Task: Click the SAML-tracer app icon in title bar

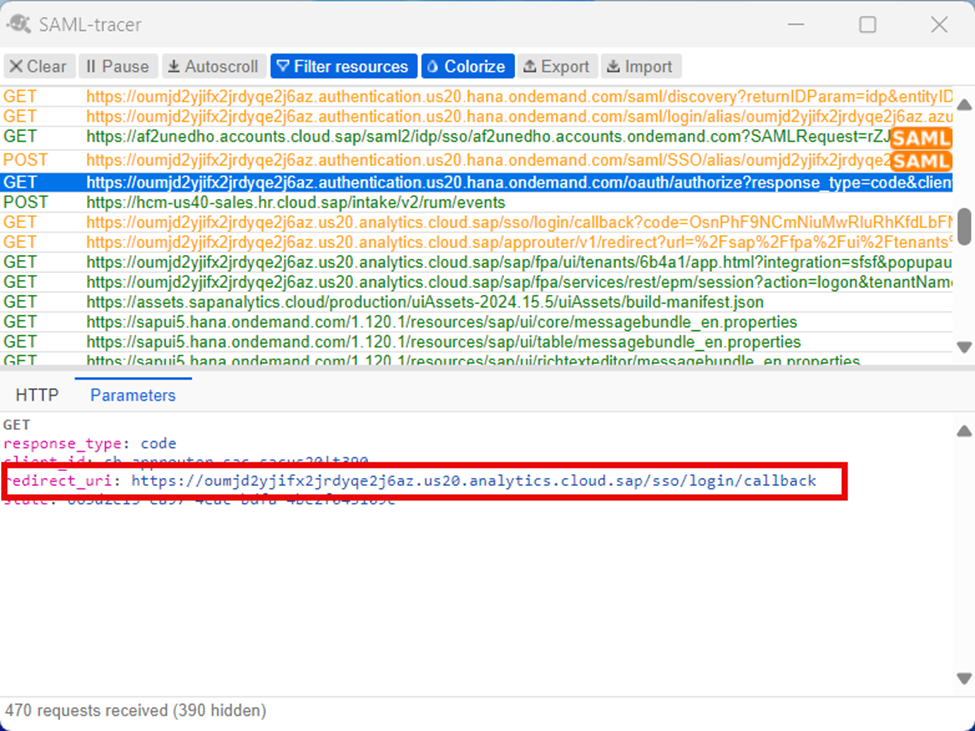Action: [x=19, y=24]
